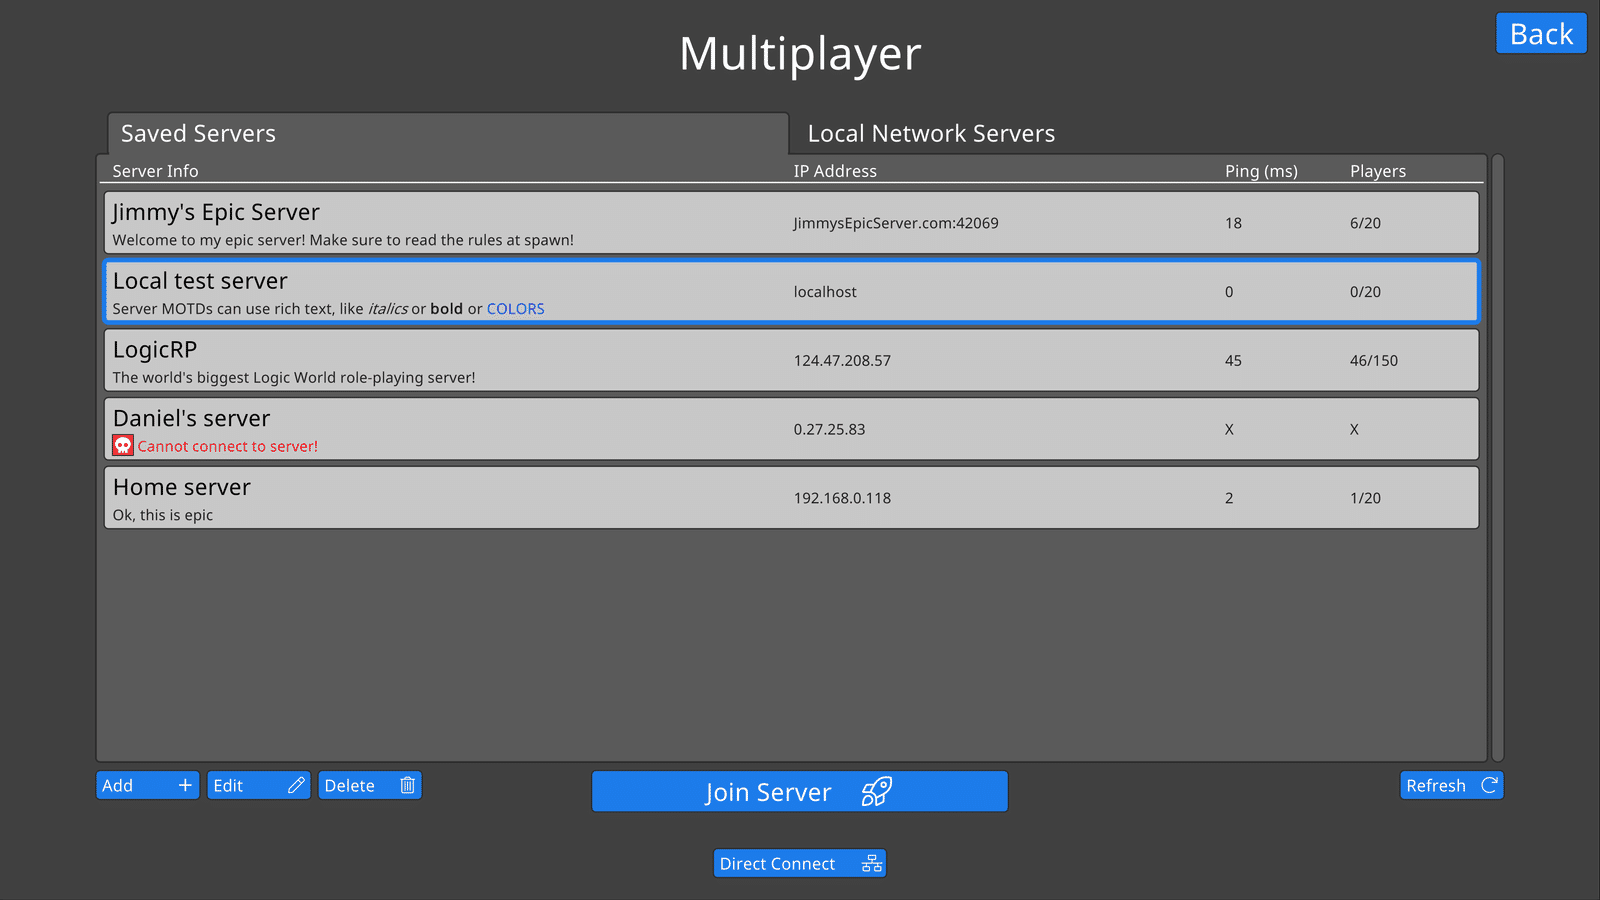Click the Edit label

pos(228,786)
